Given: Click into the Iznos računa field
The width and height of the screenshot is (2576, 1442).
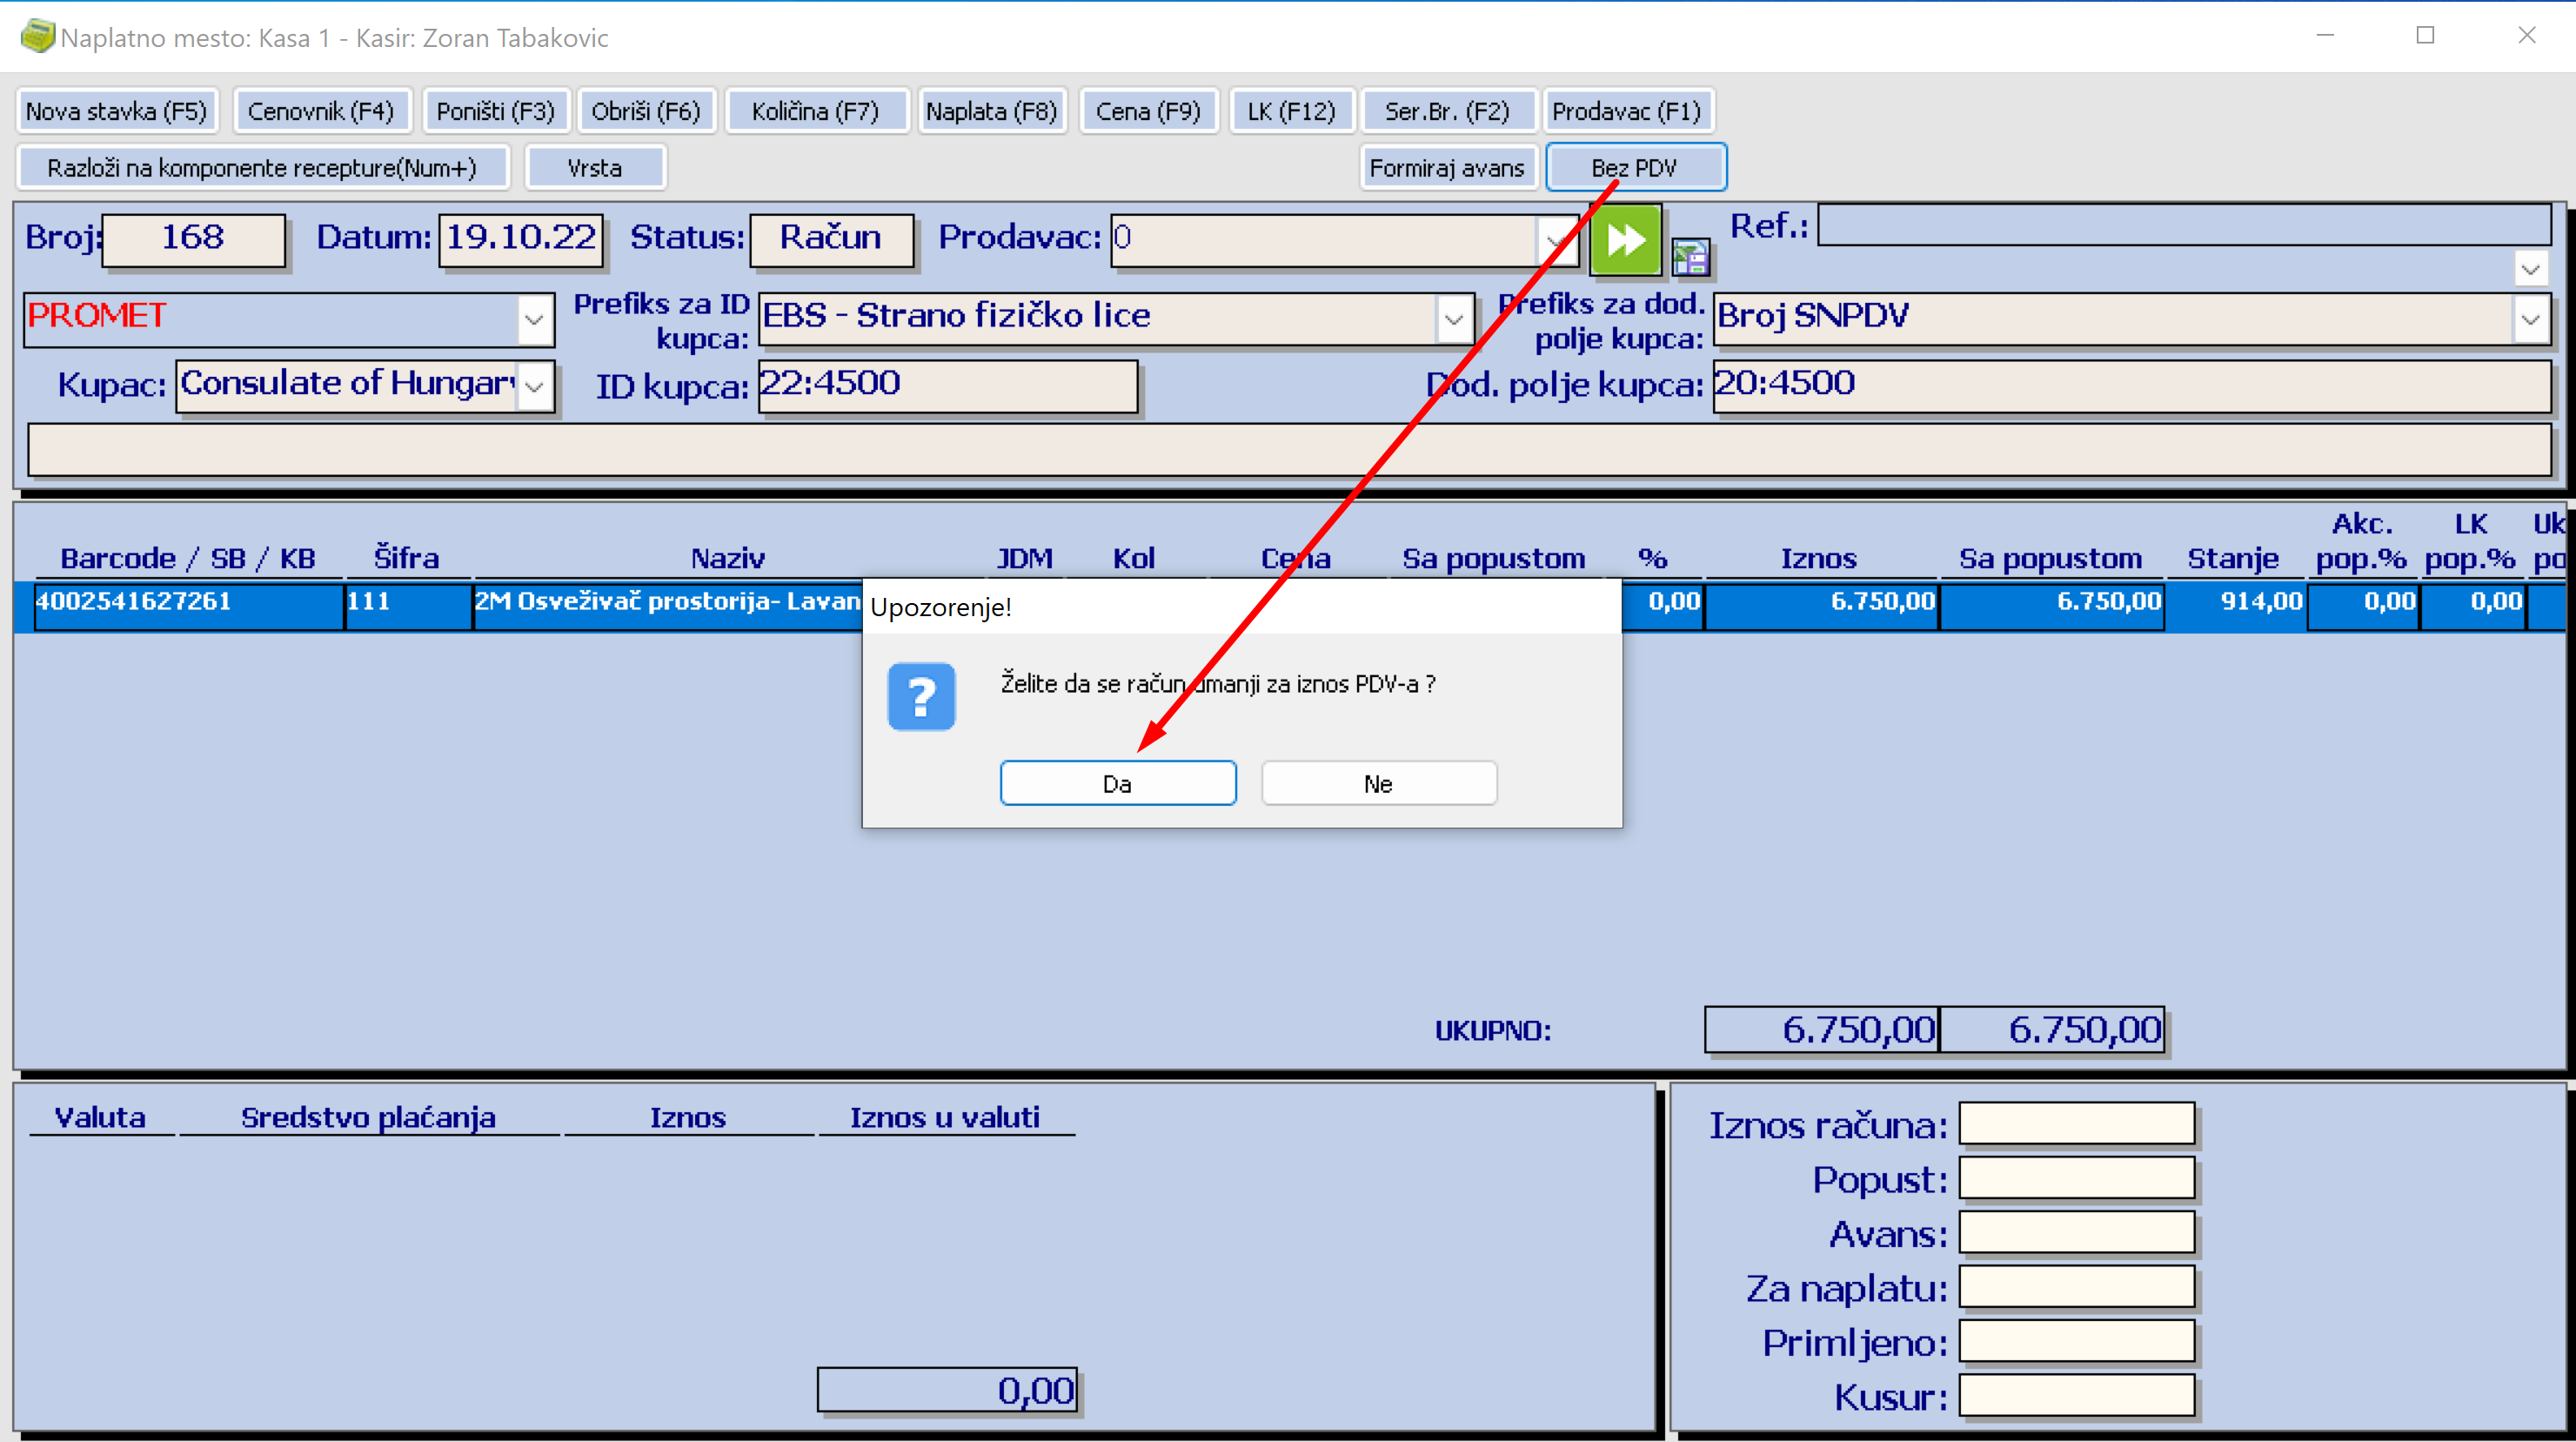Looking at the screenshot, I should pyautogui.click(x=2076, y=1124).
